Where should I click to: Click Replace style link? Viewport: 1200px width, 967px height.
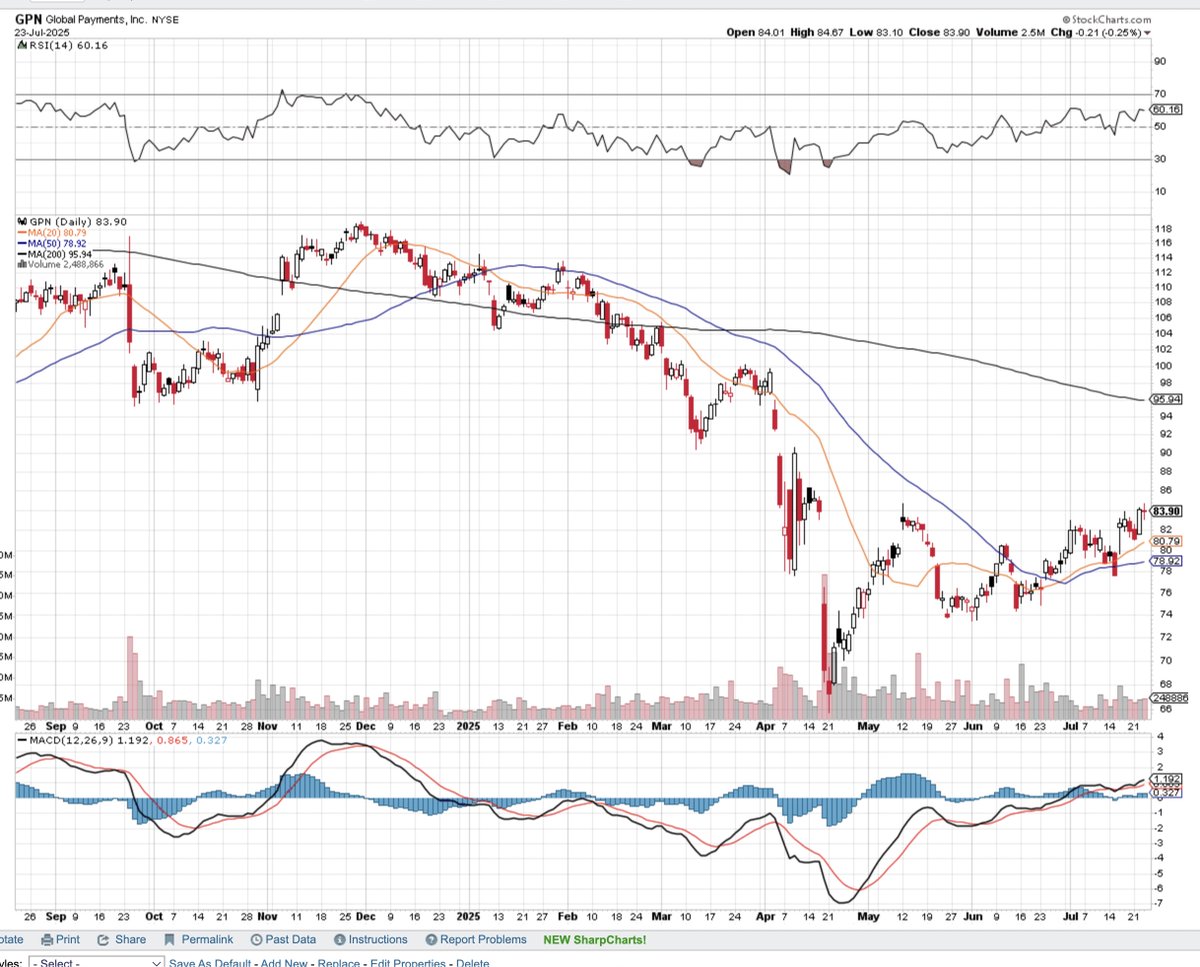click(341, 963)
